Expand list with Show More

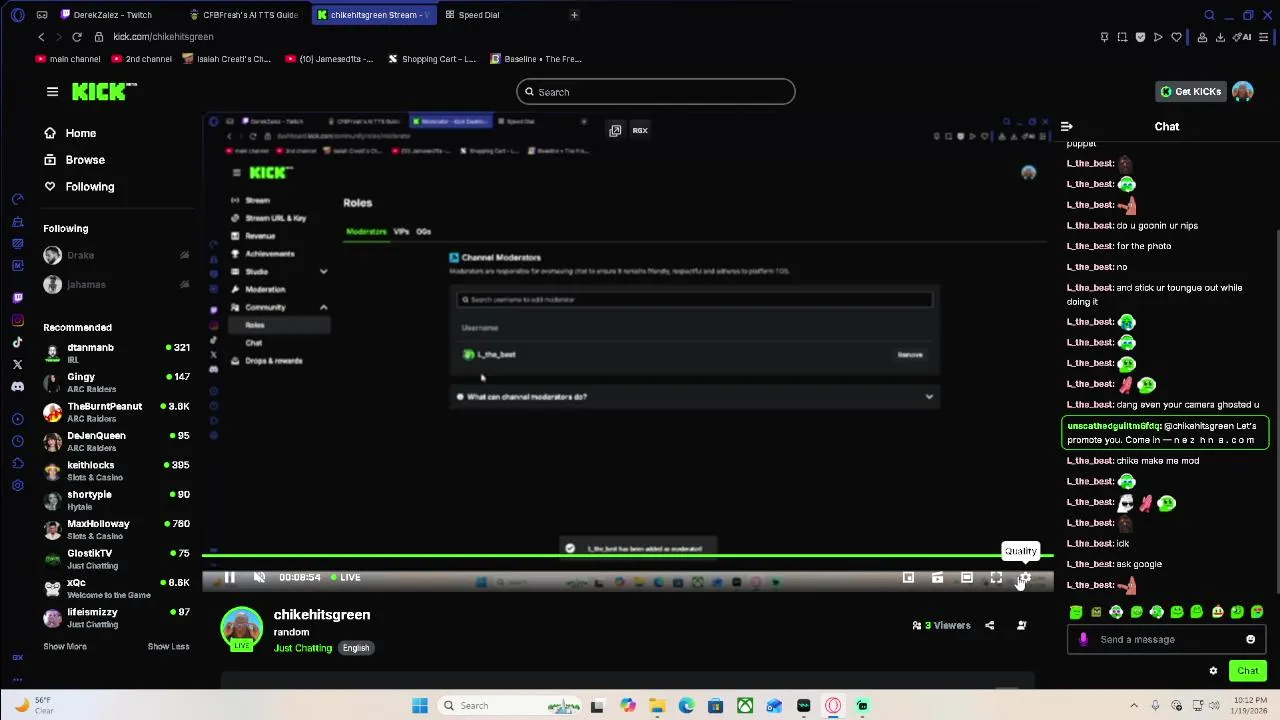pos(65,647)
